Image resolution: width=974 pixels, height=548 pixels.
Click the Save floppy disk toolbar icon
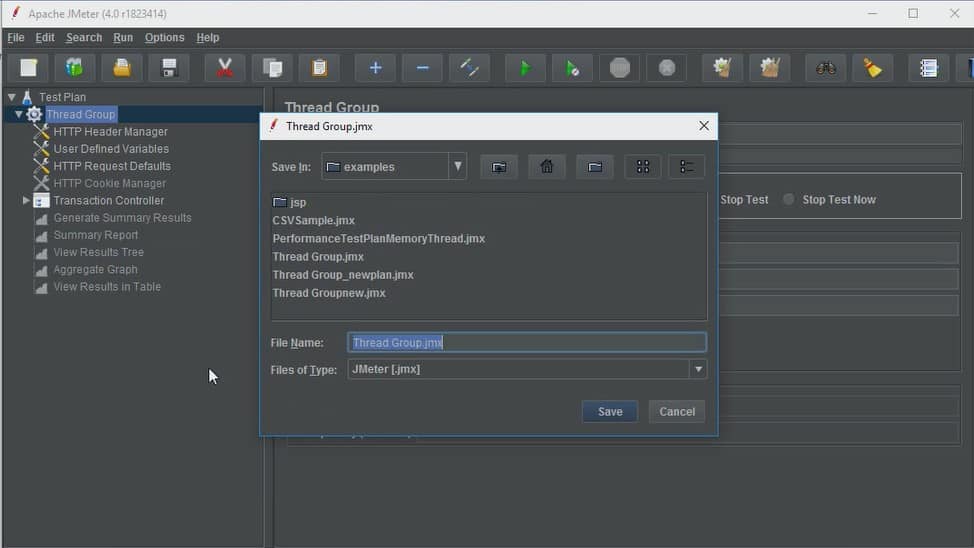coord(169,68)
